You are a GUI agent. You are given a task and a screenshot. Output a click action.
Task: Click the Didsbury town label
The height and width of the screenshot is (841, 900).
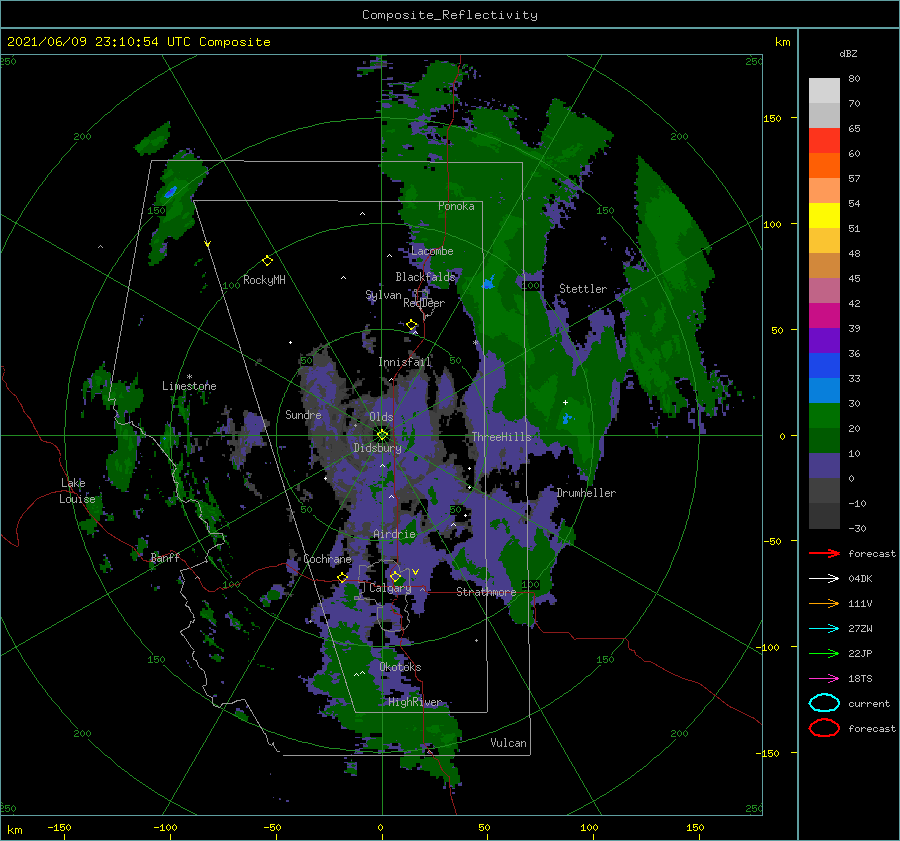click(377, 448)
